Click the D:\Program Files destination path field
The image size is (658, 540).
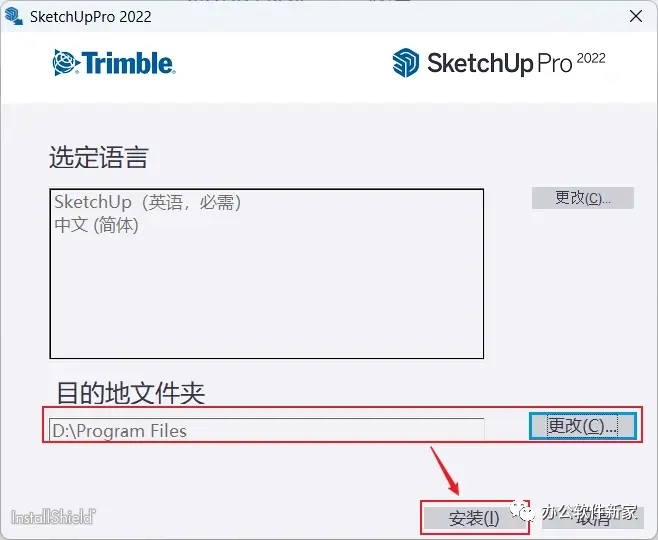(x=266, y=430)
